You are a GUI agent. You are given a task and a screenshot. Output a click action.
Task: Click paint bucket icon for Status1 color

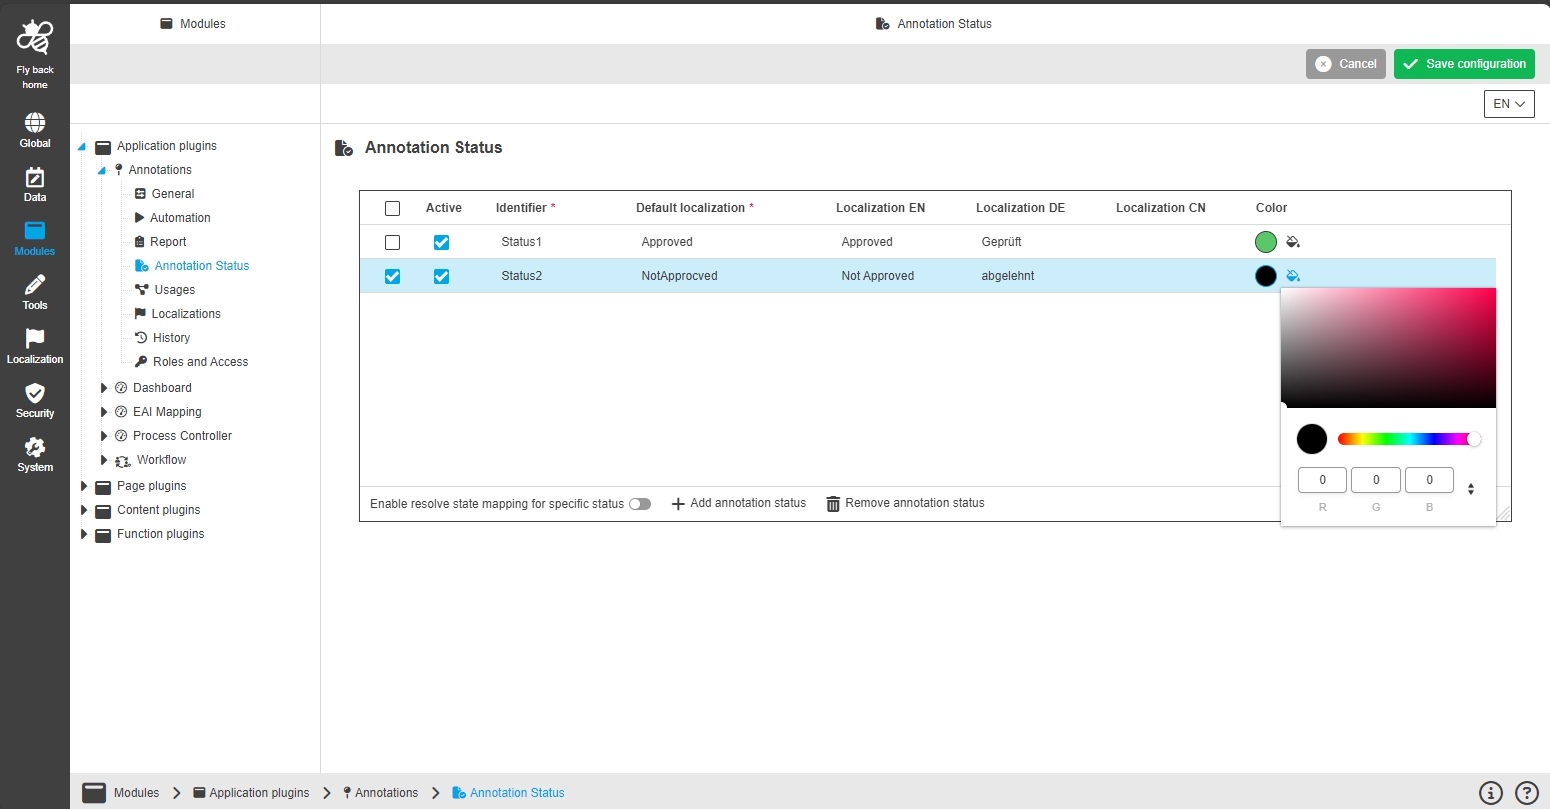(x=1293, y=242)
